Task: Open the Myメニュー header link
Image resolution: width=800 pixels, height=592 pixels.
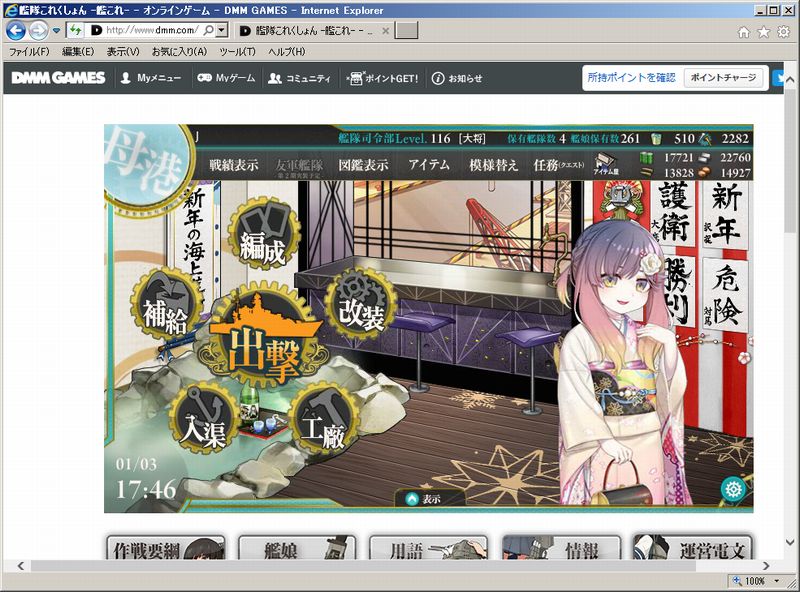Action: point(151,78)
